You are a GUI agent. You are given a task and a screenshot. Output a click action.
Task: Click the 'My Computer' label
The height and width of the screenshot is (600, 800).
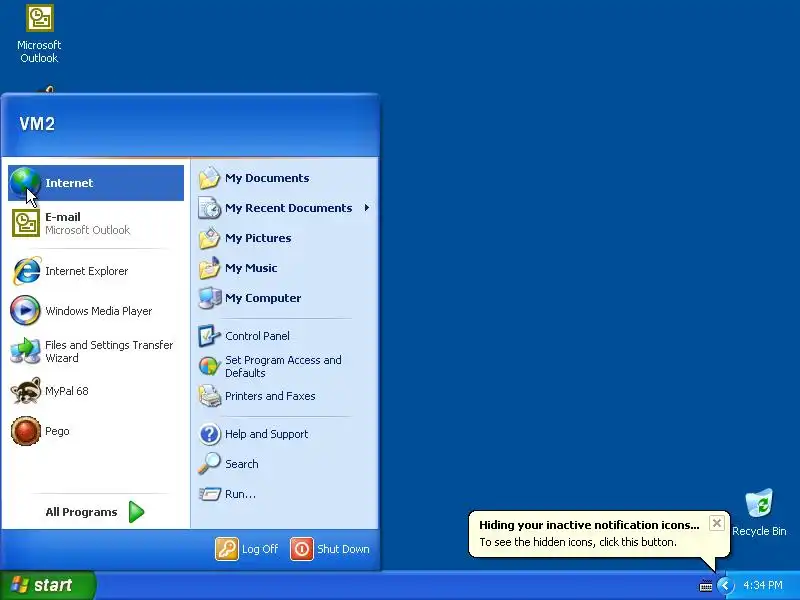pyautogui.click(x=263, y=298)
